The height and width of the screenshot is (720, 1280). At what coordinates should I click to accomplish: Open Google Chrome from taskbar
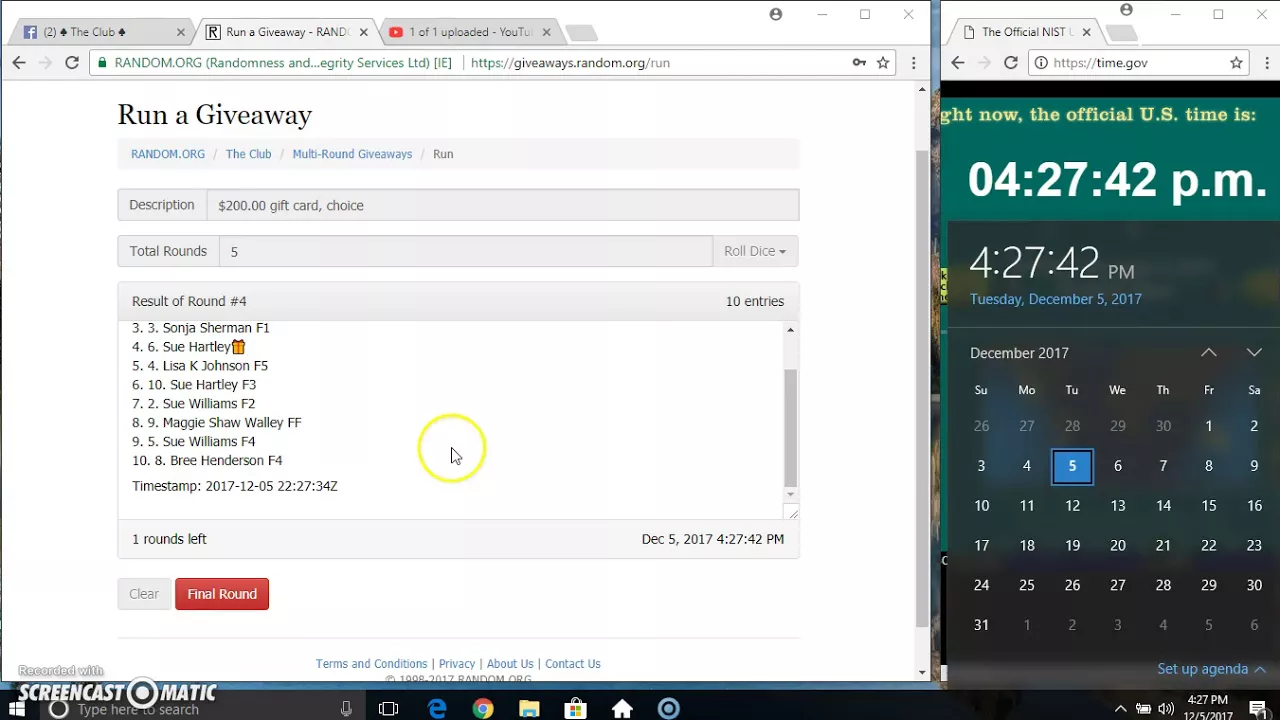[x=483, y=709]
